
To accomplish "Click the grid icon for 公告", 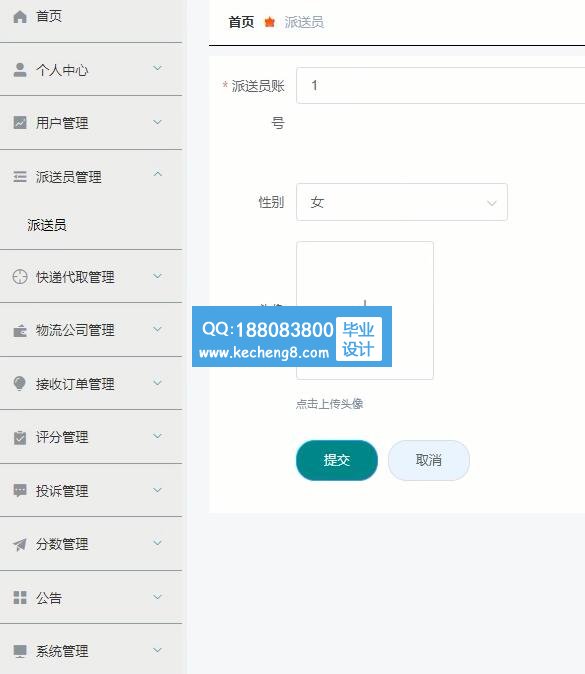I will point(20,597).
